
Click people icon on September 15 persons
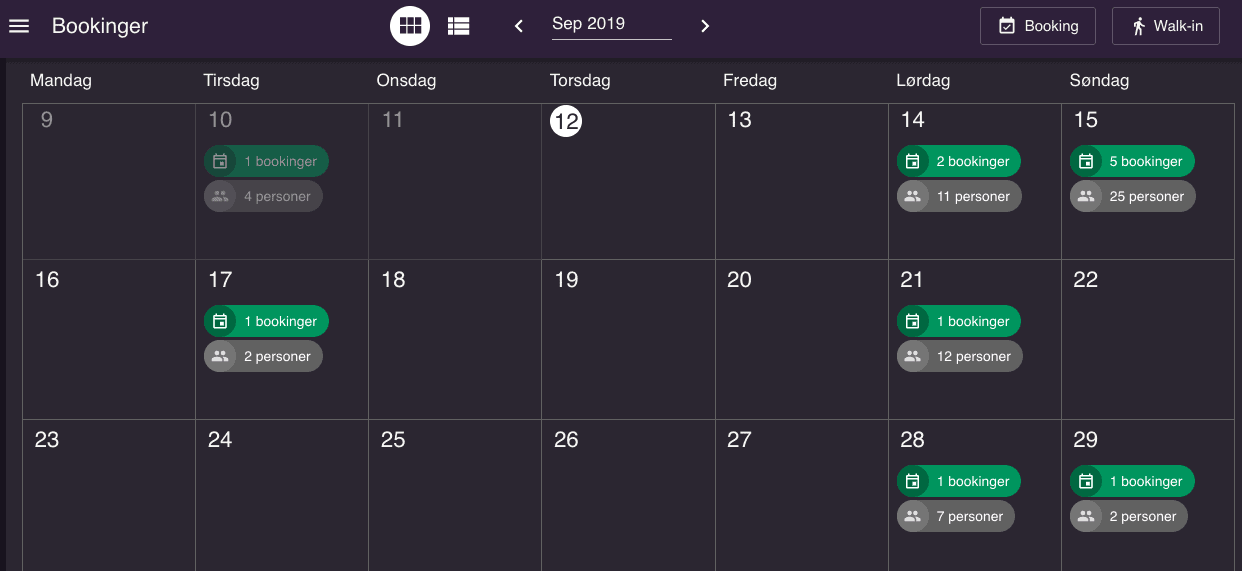(x=1086, y=196)
